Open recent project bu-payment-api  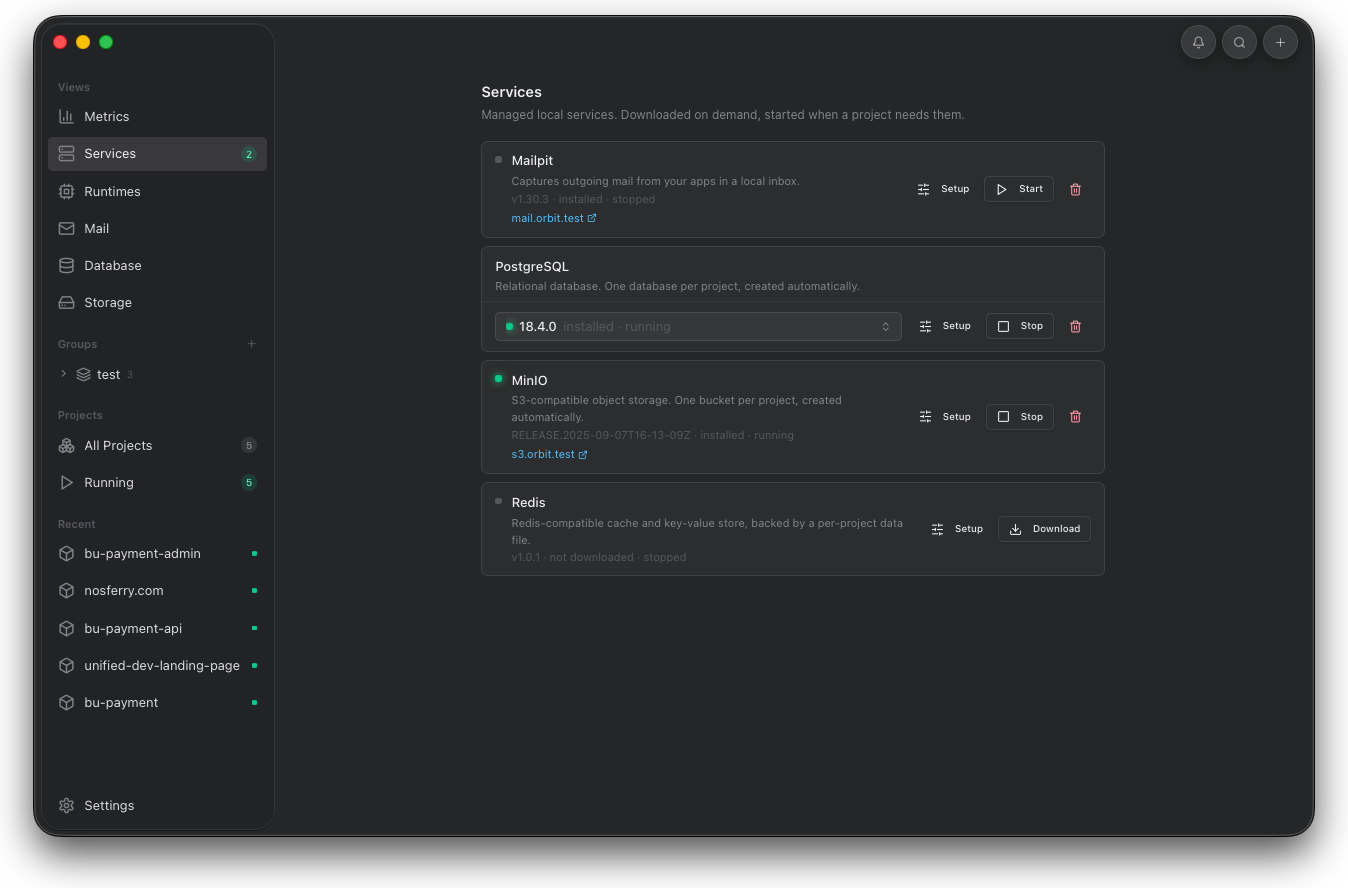tap(157, 628)
